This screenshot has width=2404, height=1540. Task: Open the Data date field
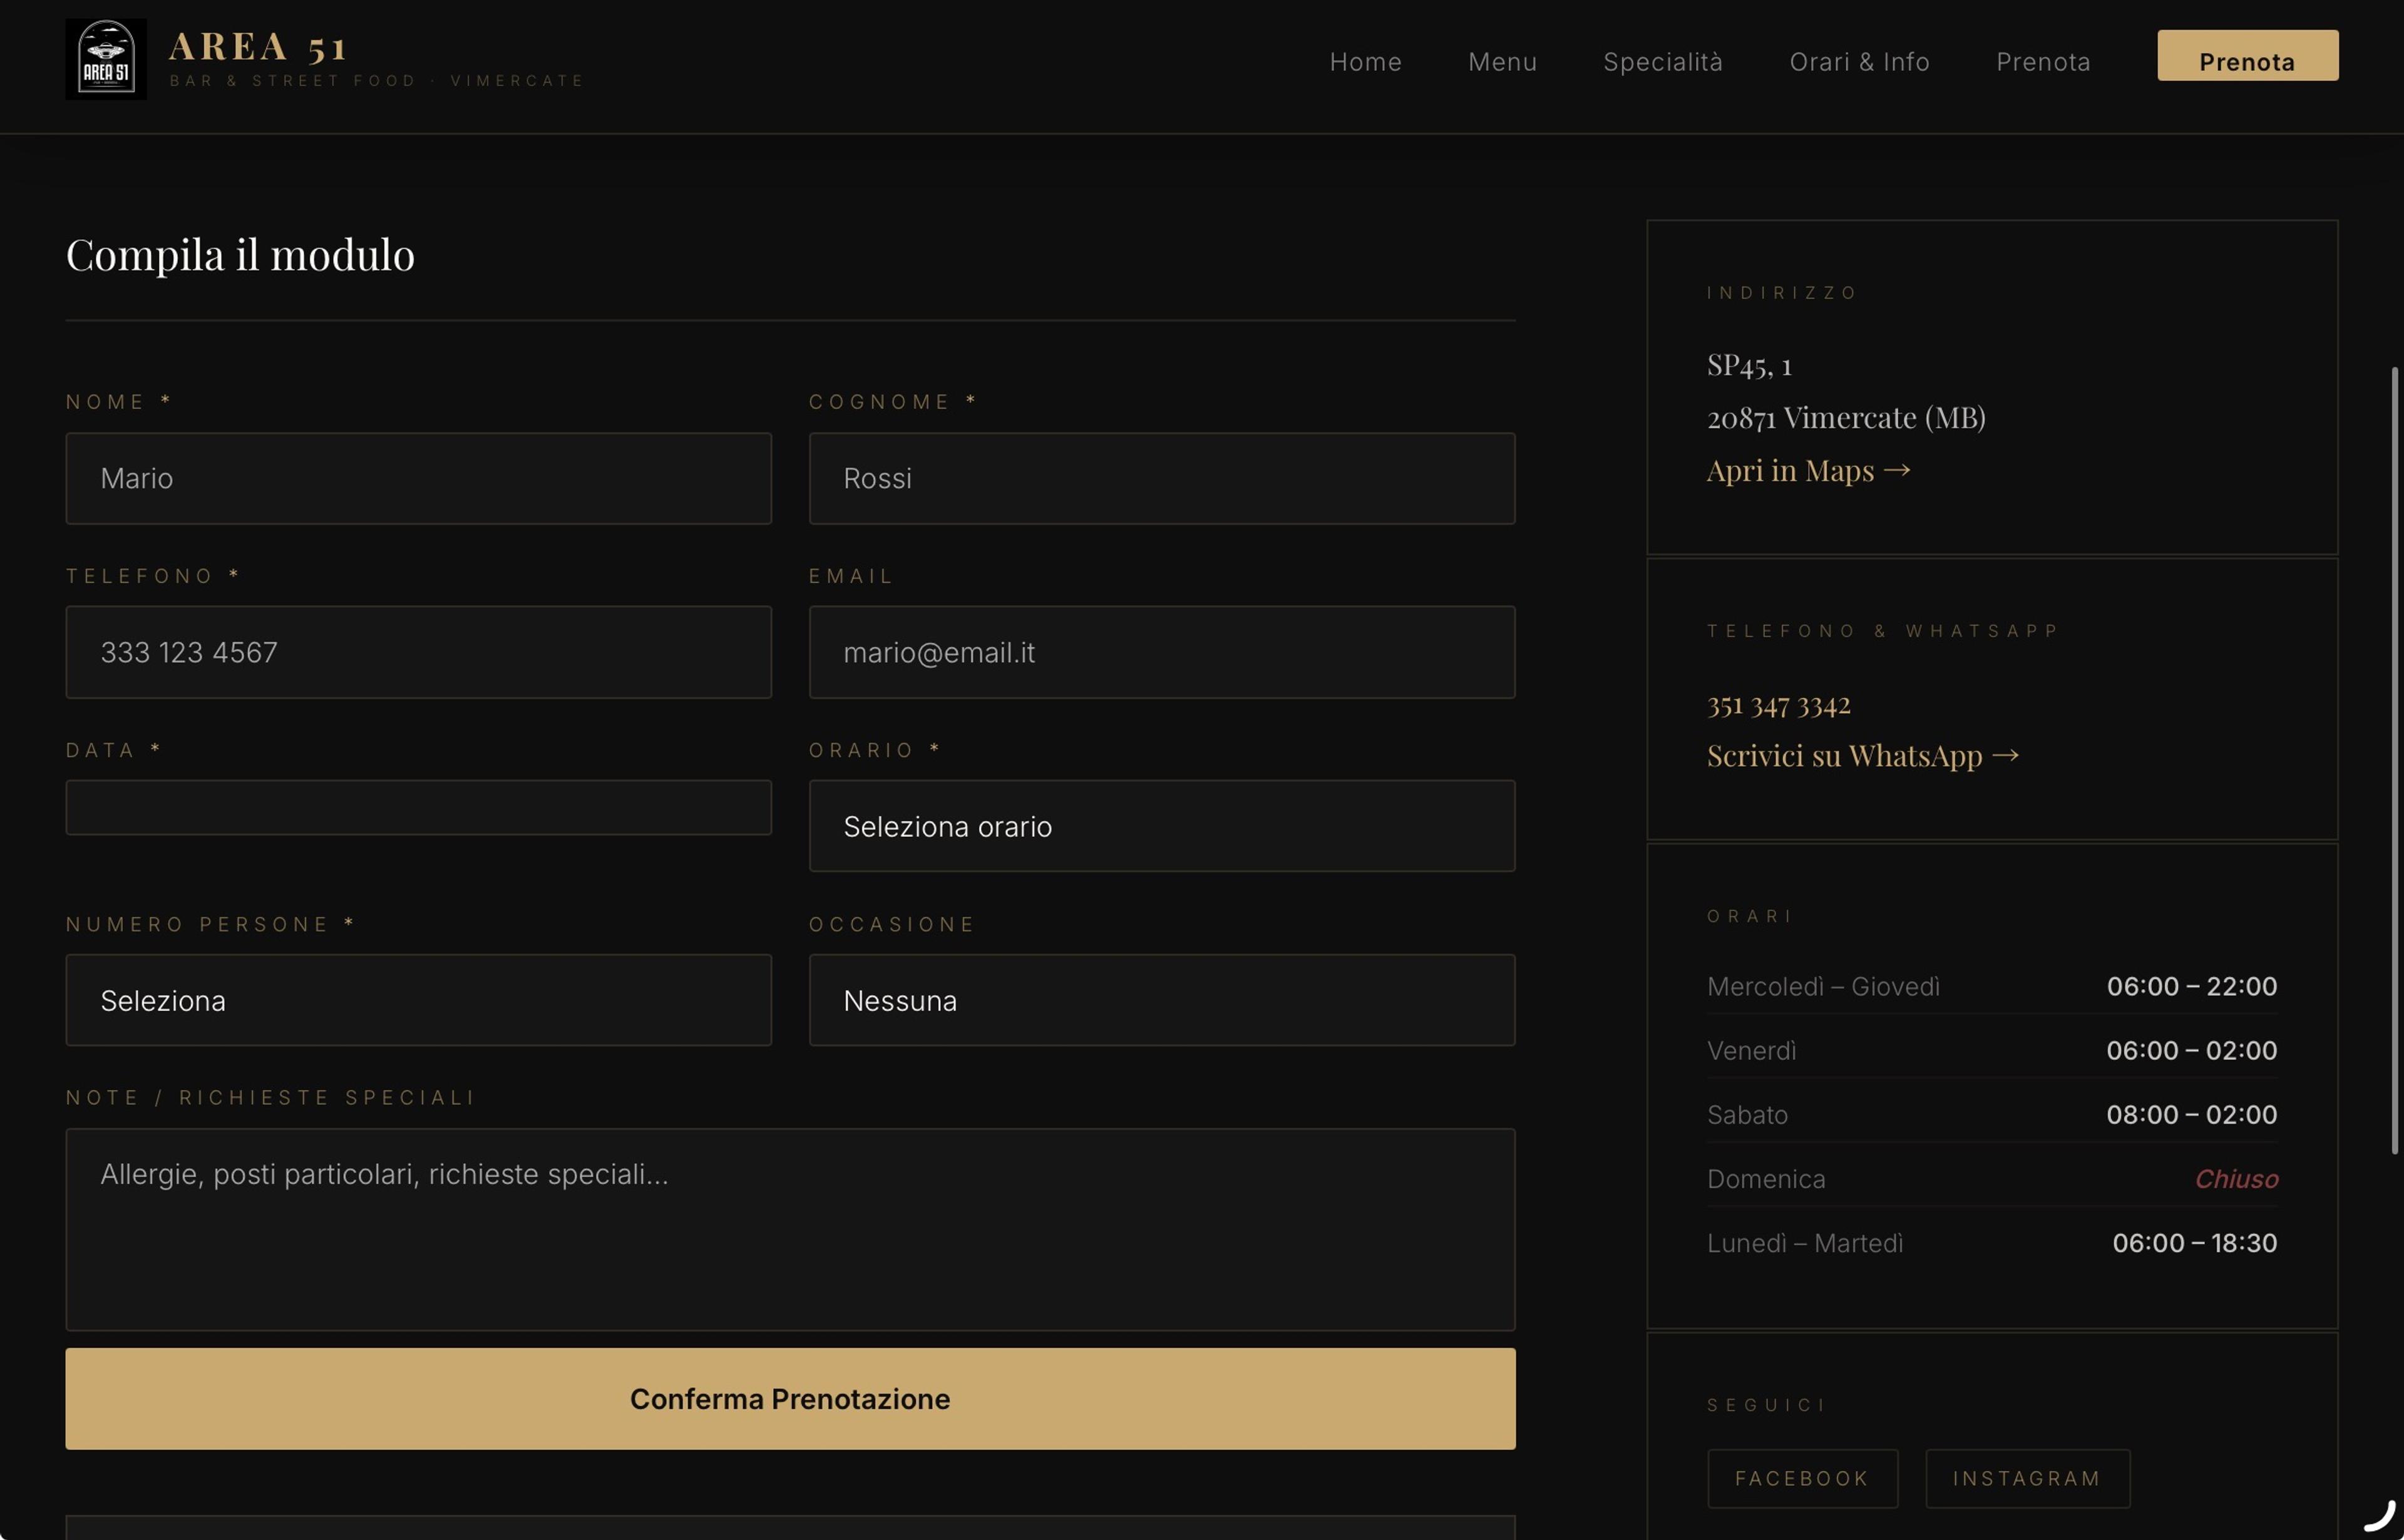pos(418,807)
